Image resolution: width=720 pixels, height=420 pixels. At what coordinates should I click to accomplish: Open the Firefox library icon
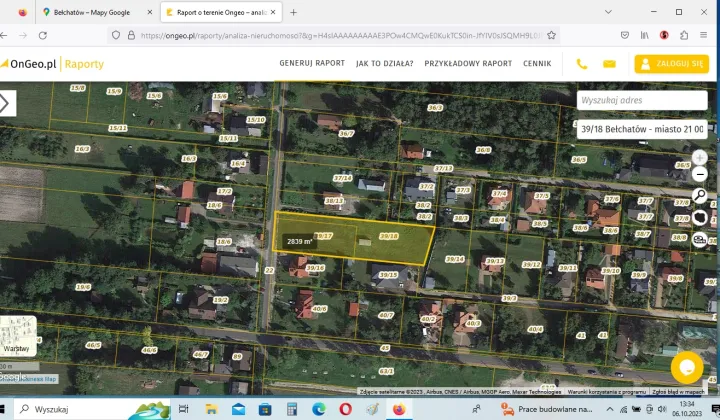pyautogui.click(x=645, y=35)
